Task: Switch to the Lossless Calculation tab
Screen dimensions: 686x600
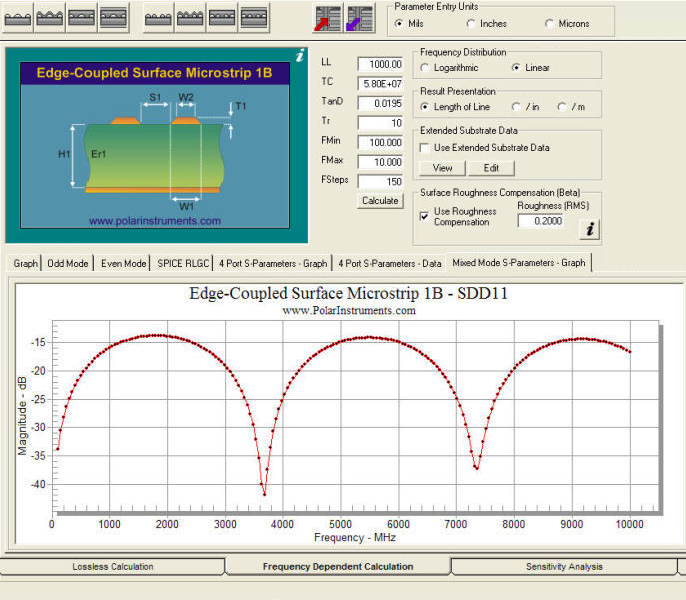Action: (112, 566)
